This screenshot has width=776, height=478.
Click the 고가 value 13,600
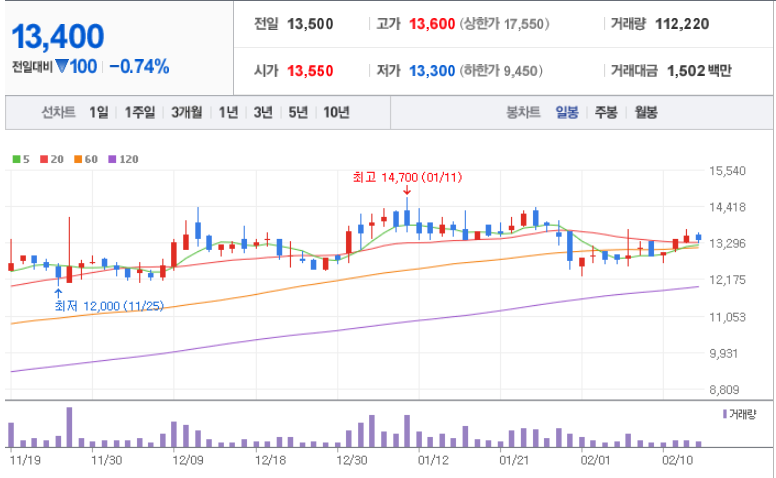(432, 24)
